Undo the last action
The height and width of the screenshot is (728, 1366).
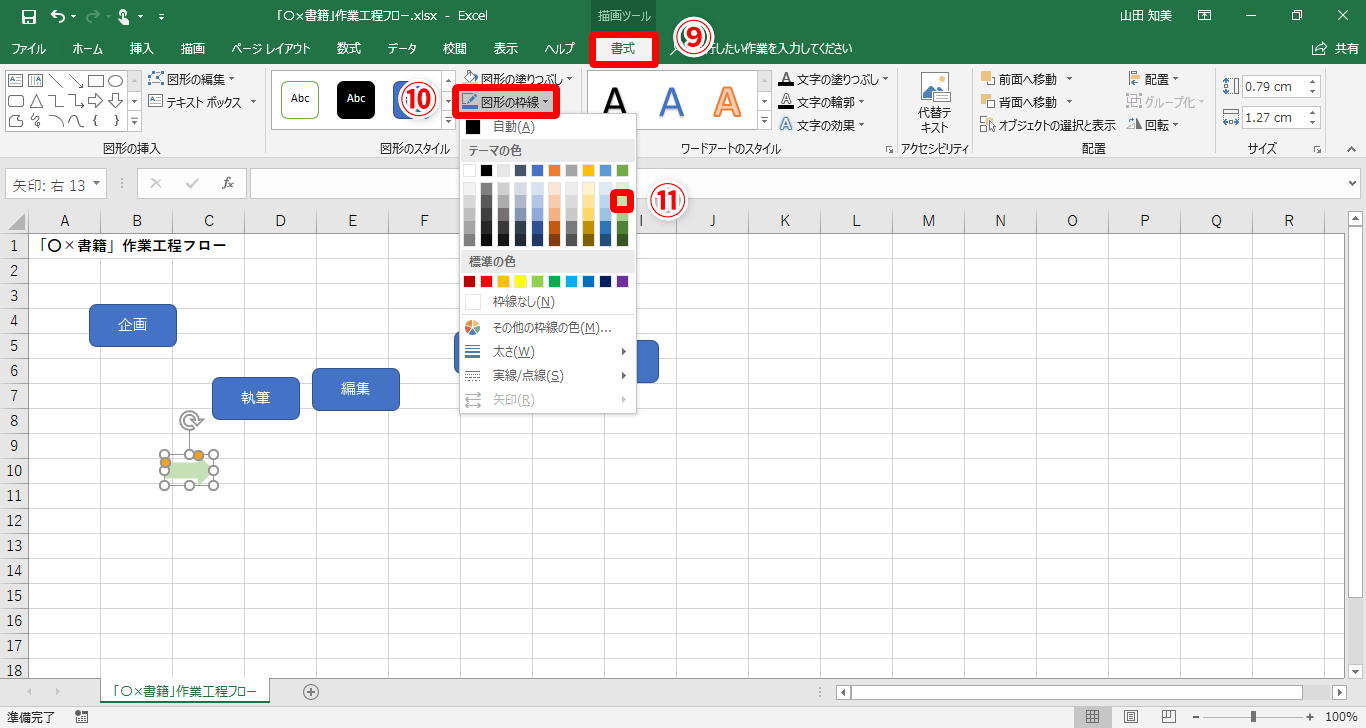point(58,16)
